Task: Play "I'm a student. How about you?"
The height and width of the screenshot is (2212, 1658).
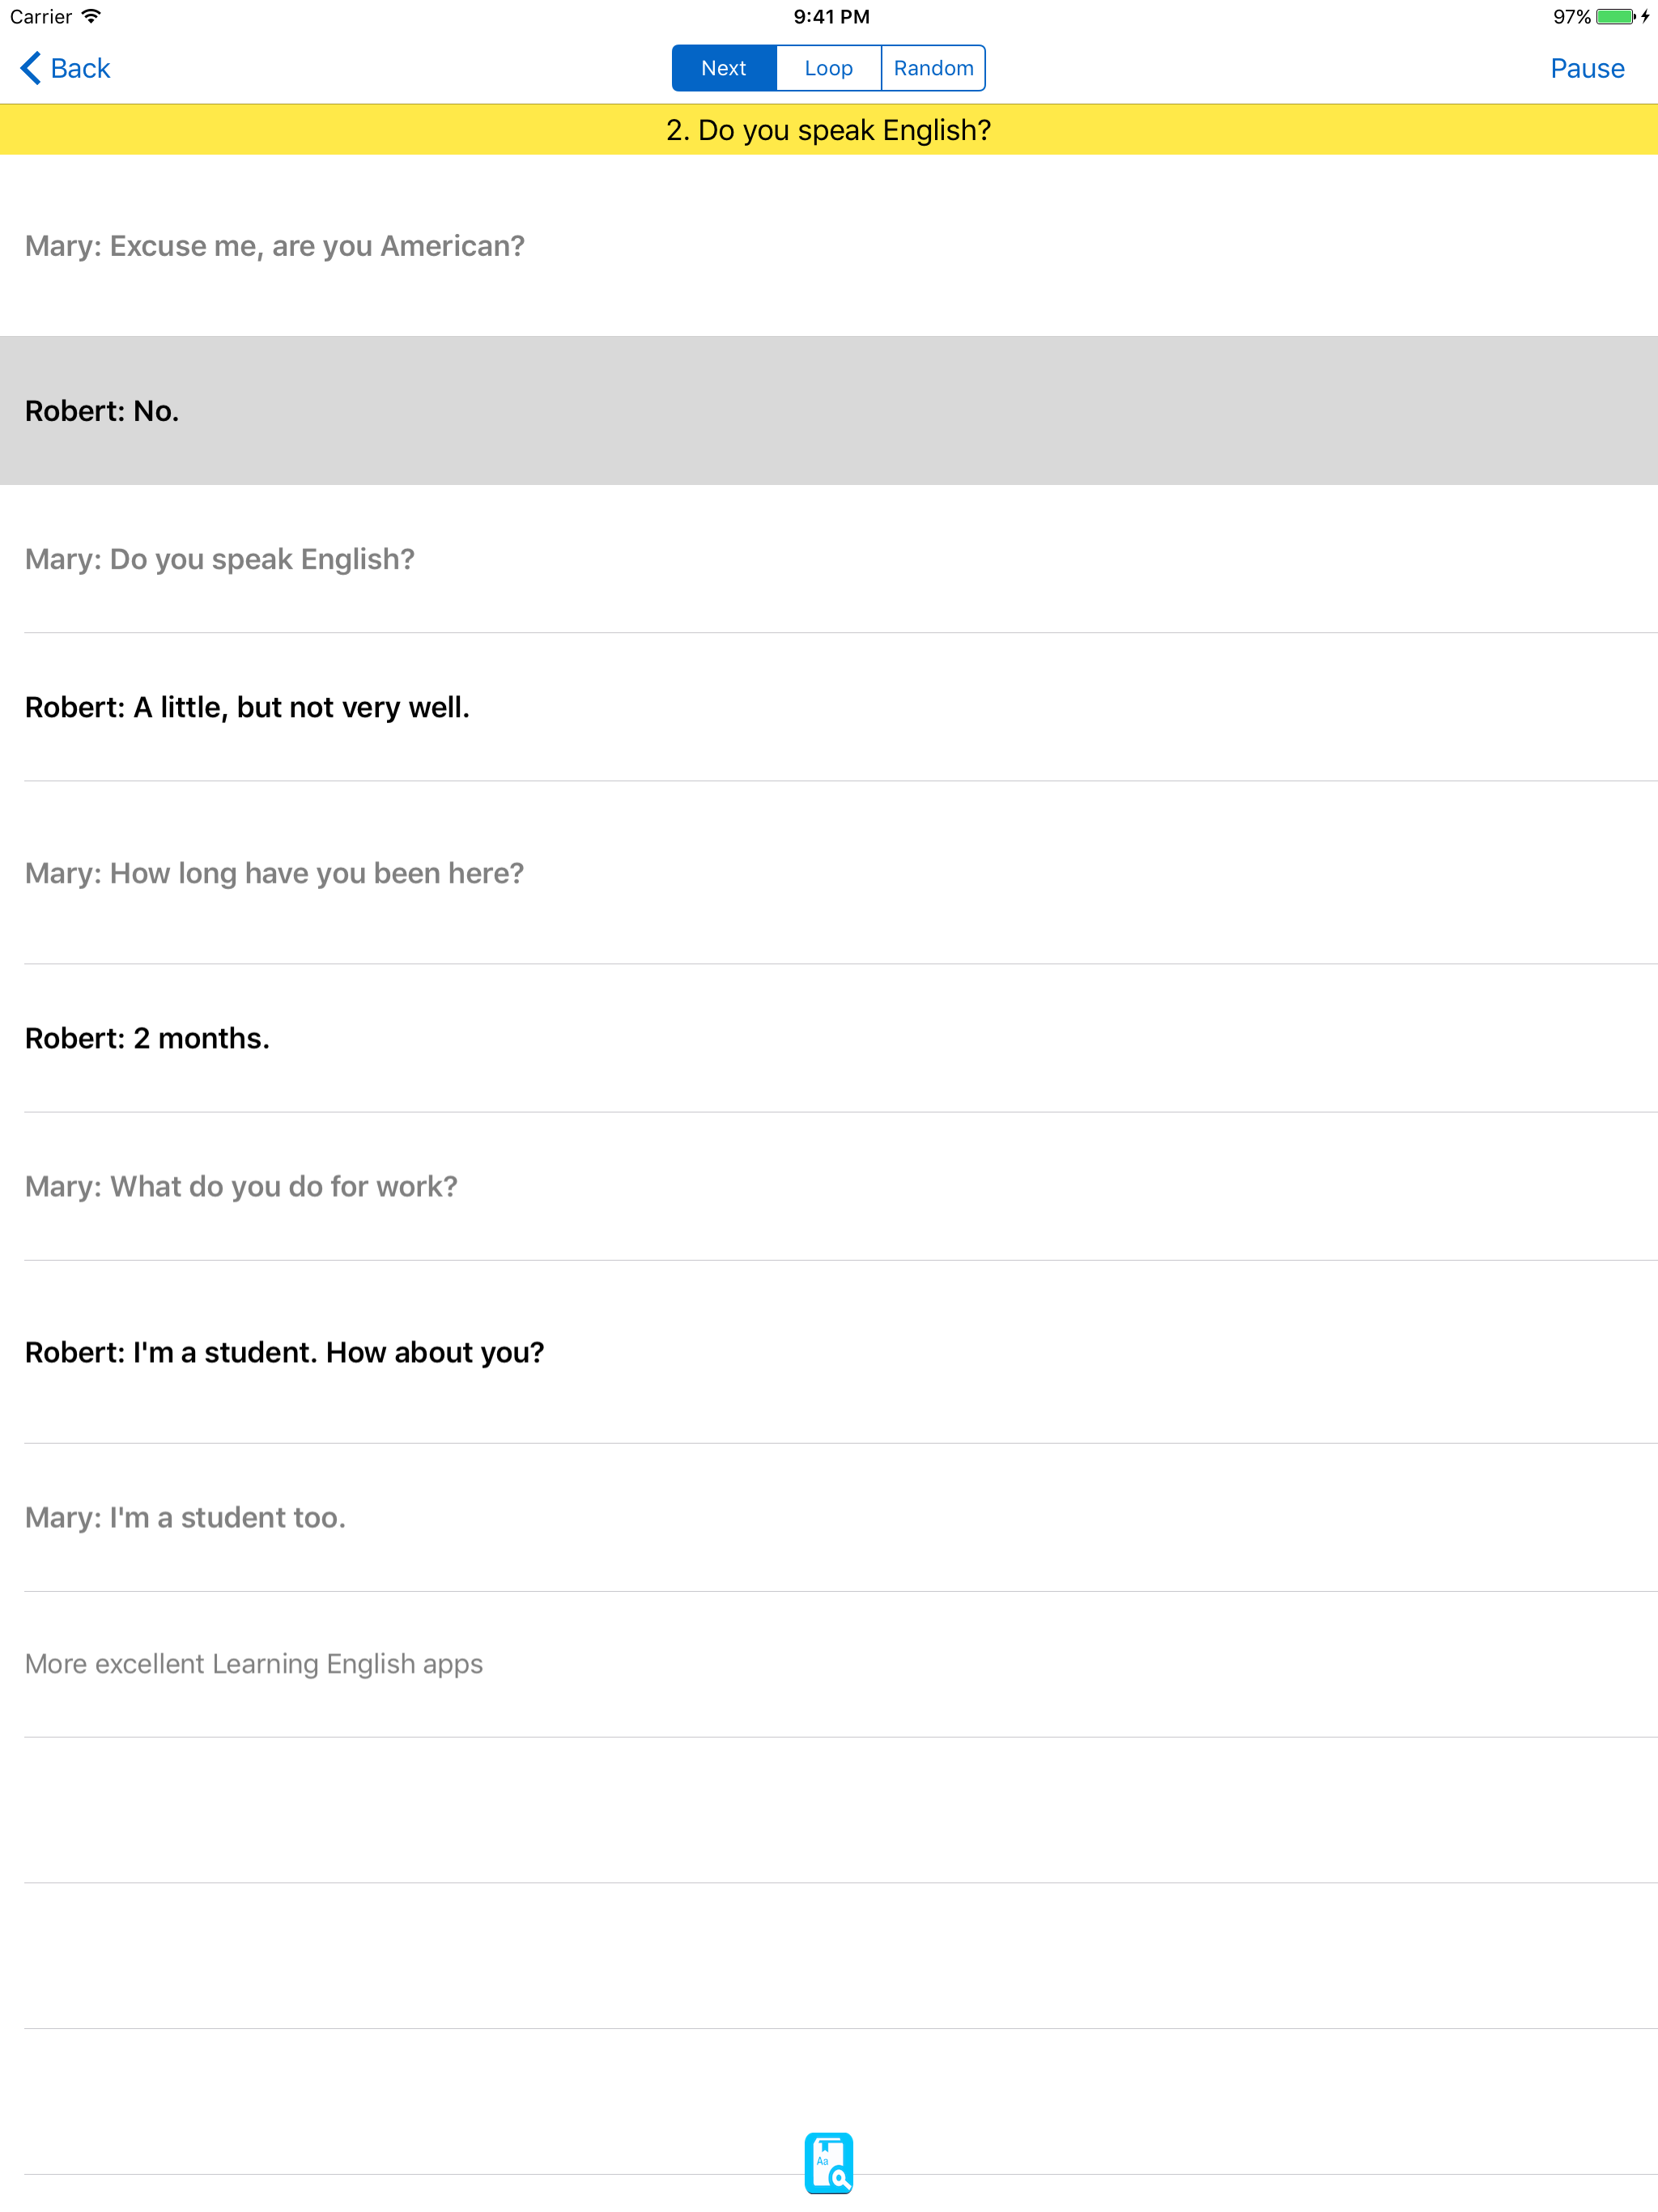Action: click(x=285, y=1352)
